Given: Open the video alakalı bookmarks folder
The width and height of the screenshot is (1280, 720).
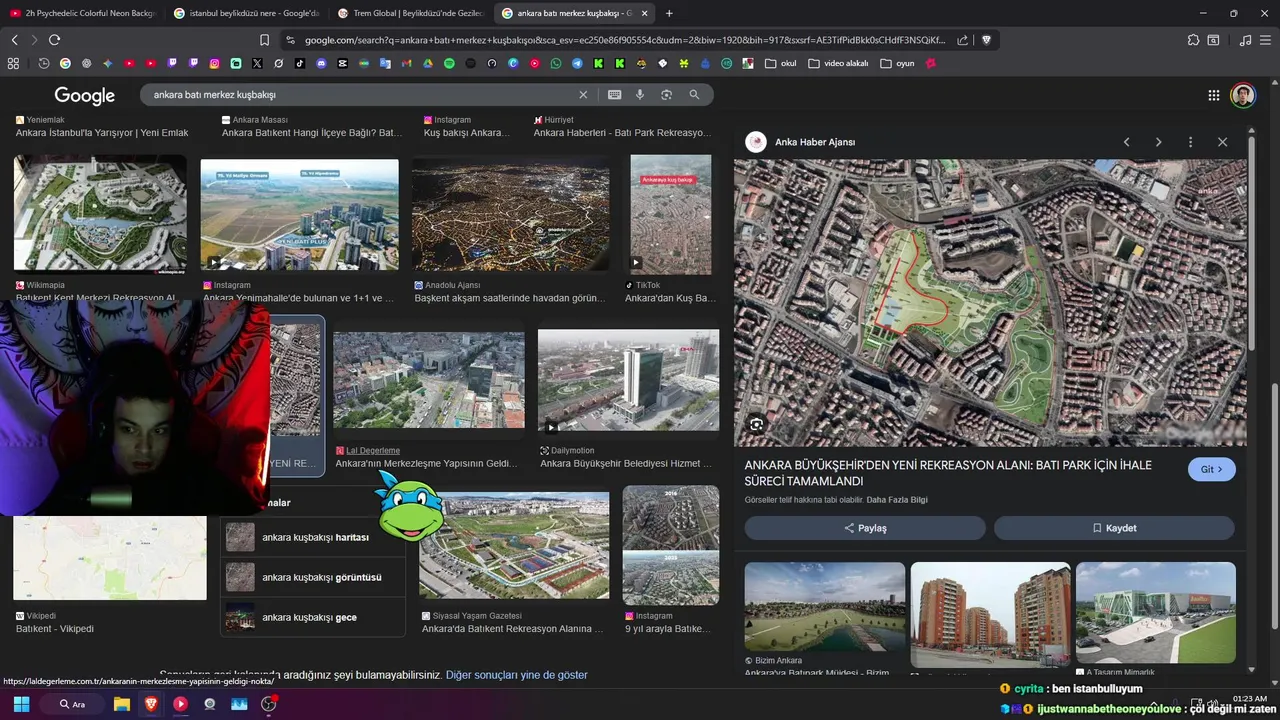Looking at the screenshot, I should [x=838, y=63].
